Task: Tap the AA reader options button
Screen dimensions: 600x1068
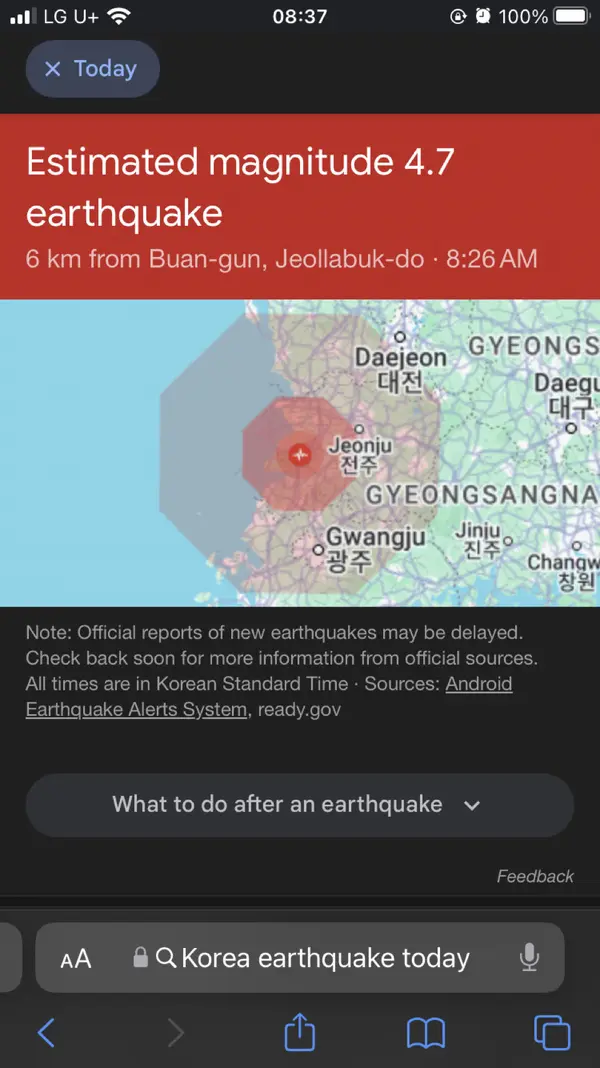Action: tap(76, 959)
